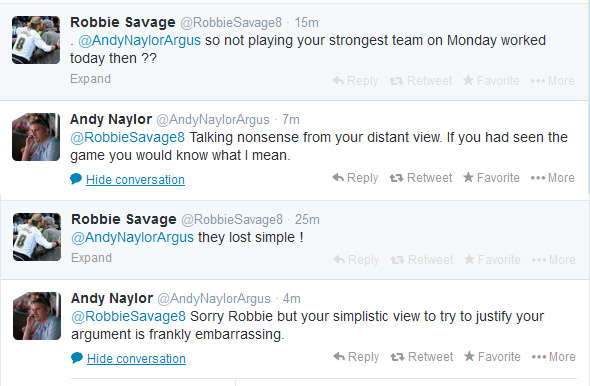Image resolution: width=590 pixels, height=386 pixels.
Task: Favorite Robbie Savage's 15m tweet
Action: coord(491,81)
